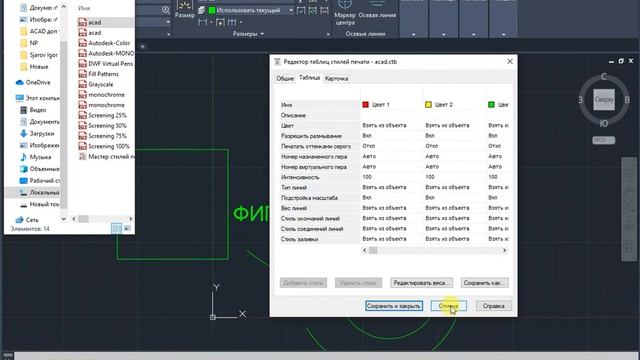Screen dimensions: 640x360
Task: Click table scrollbar right arrow
Action: click(x=504, y=250)
